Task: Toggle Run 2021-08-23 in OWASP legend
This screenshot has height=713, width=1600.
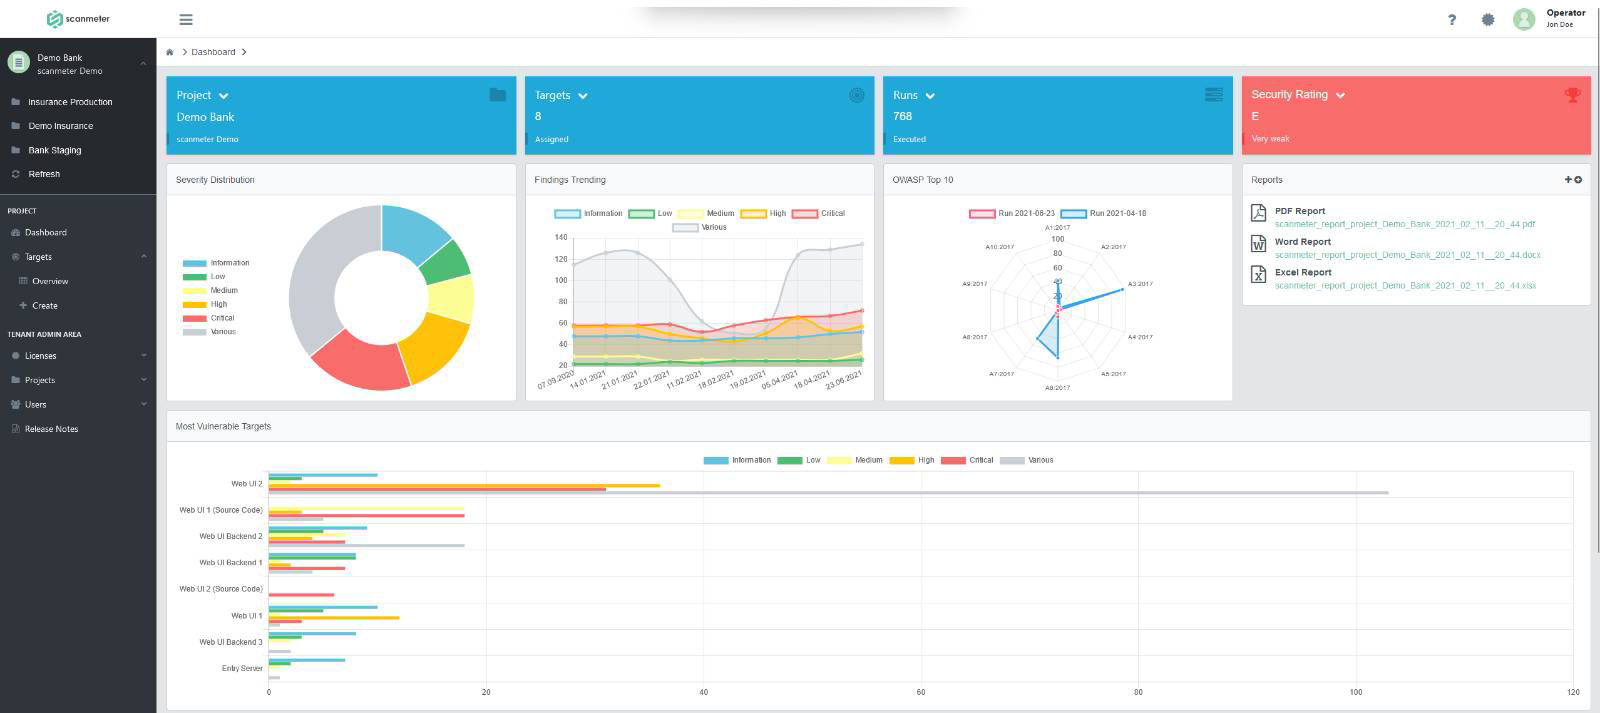Action: point(1012,213)
